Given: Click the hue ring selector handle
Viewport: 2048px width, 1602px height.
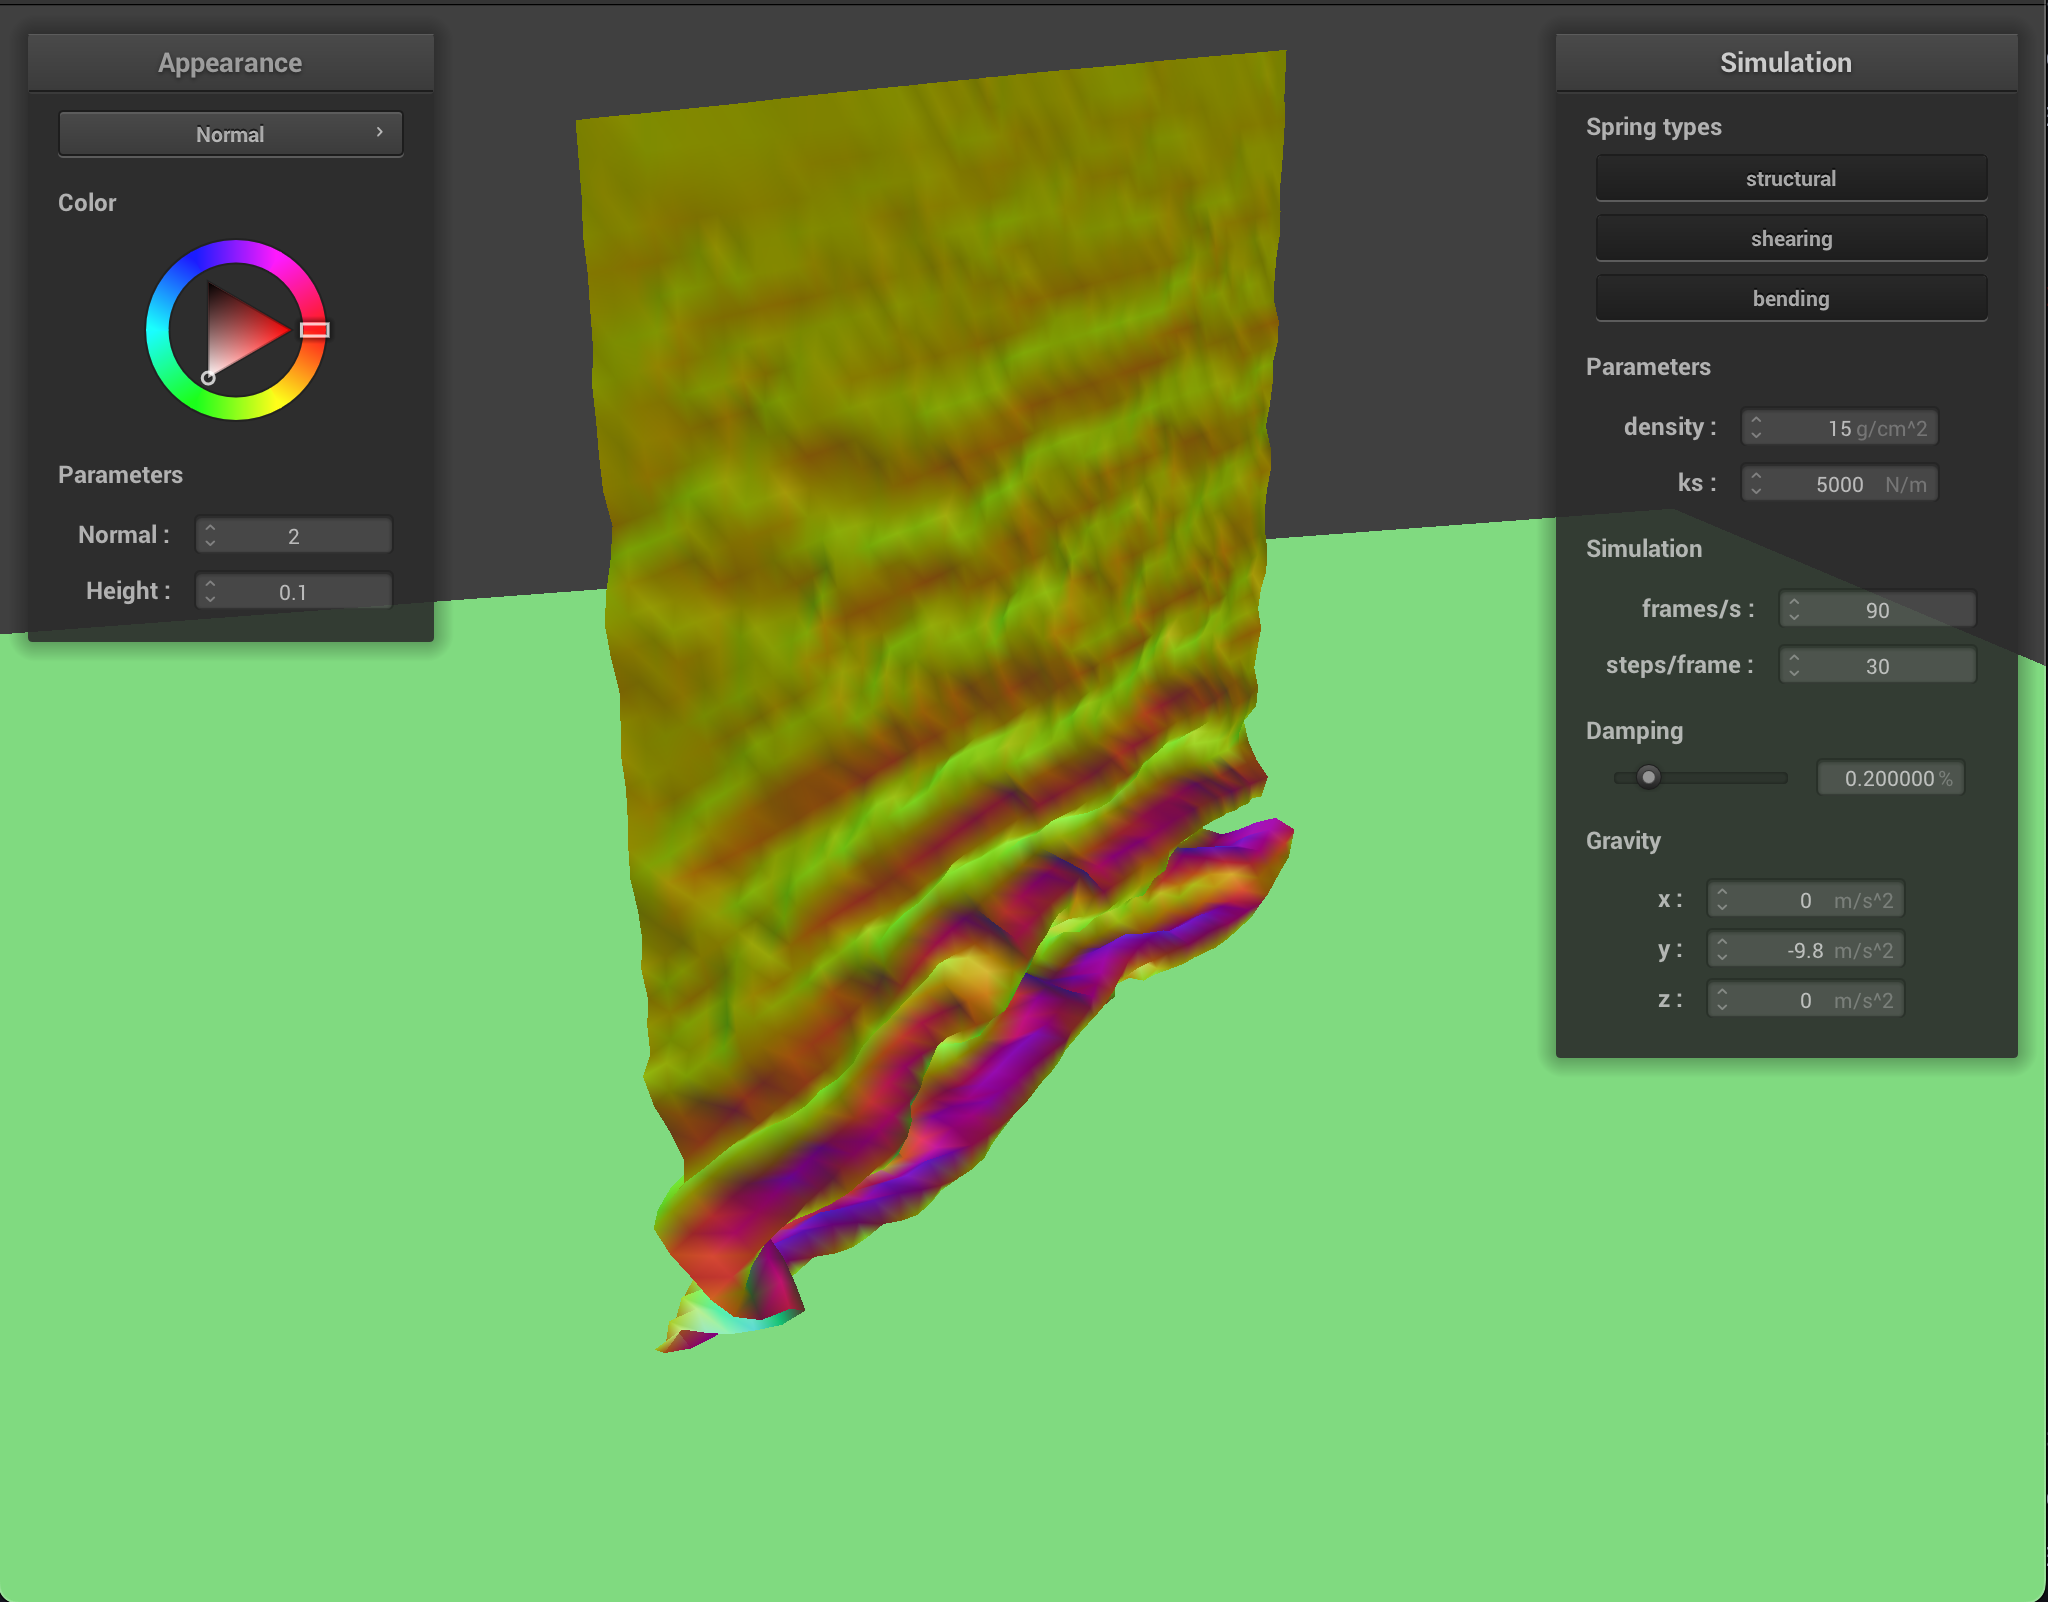Looking at the screenshot, I should point(314,330).
